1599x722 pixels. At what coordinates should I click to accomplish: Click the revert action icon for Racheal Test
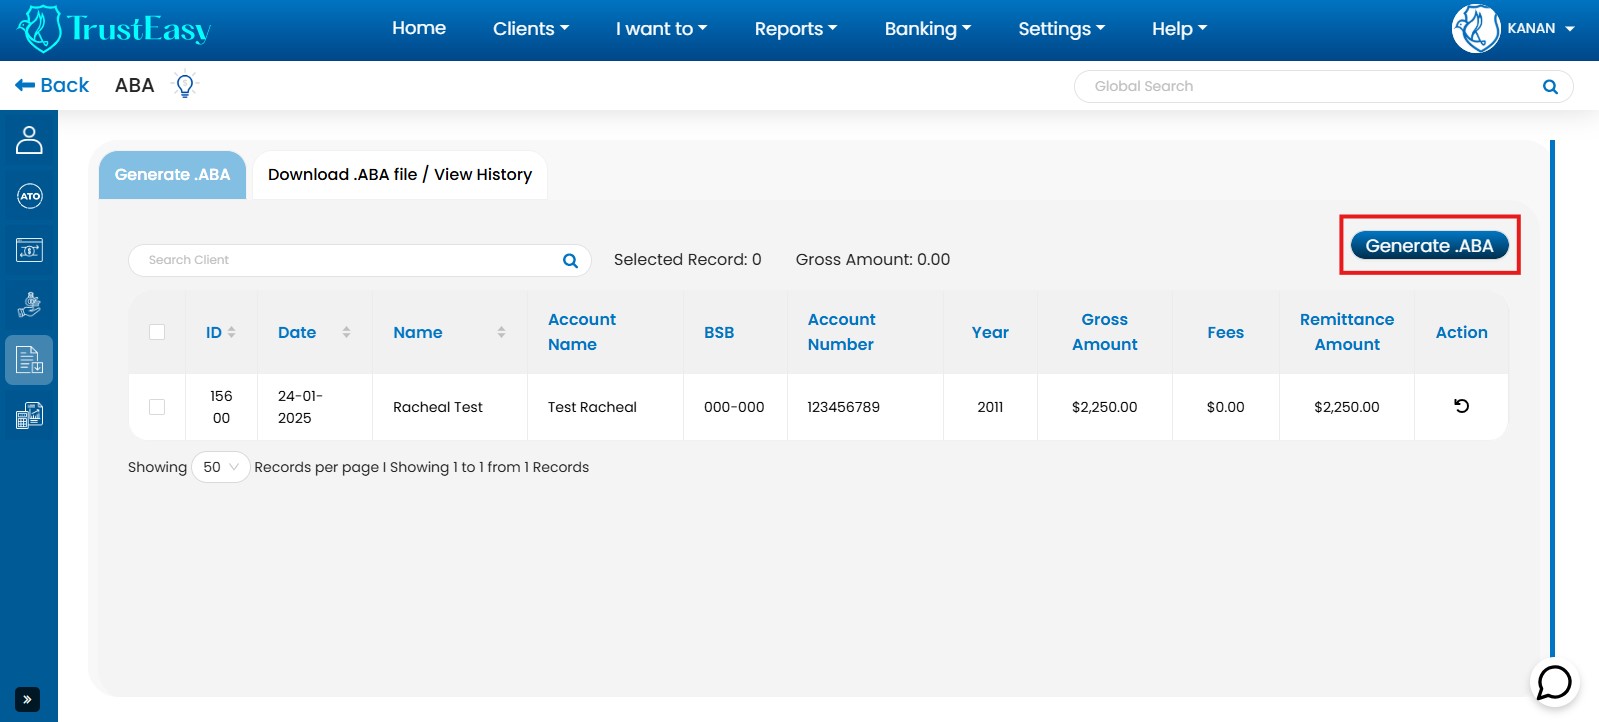coord(1461,406)
